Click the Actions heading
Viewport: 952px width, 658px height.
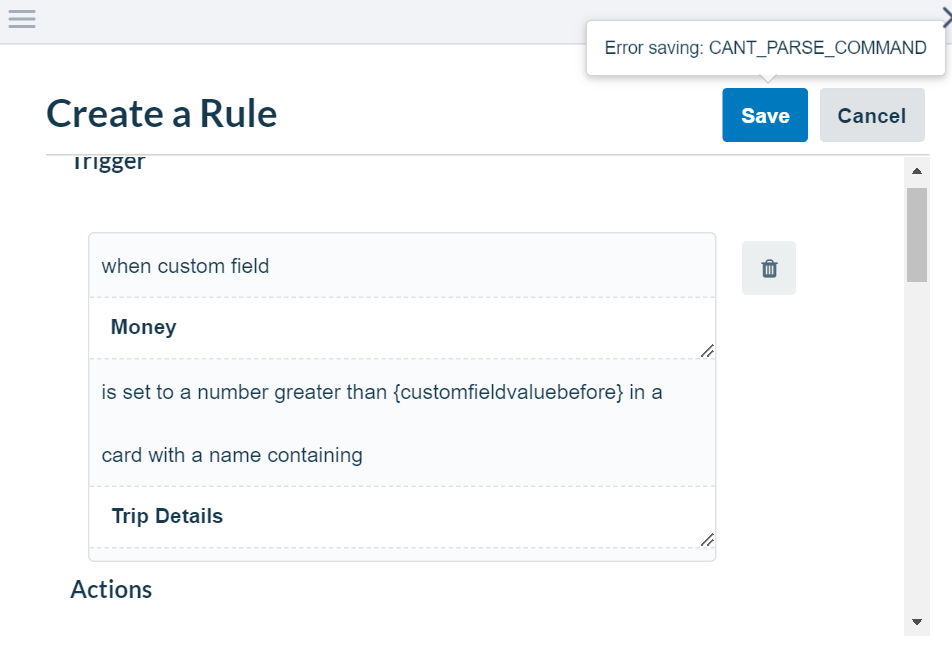point(111,589)
